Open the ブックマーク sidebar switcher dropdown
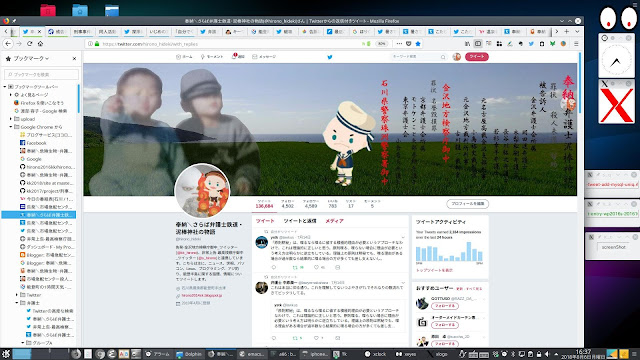Viewport: 640px width, 360px height. click(31, 59)
